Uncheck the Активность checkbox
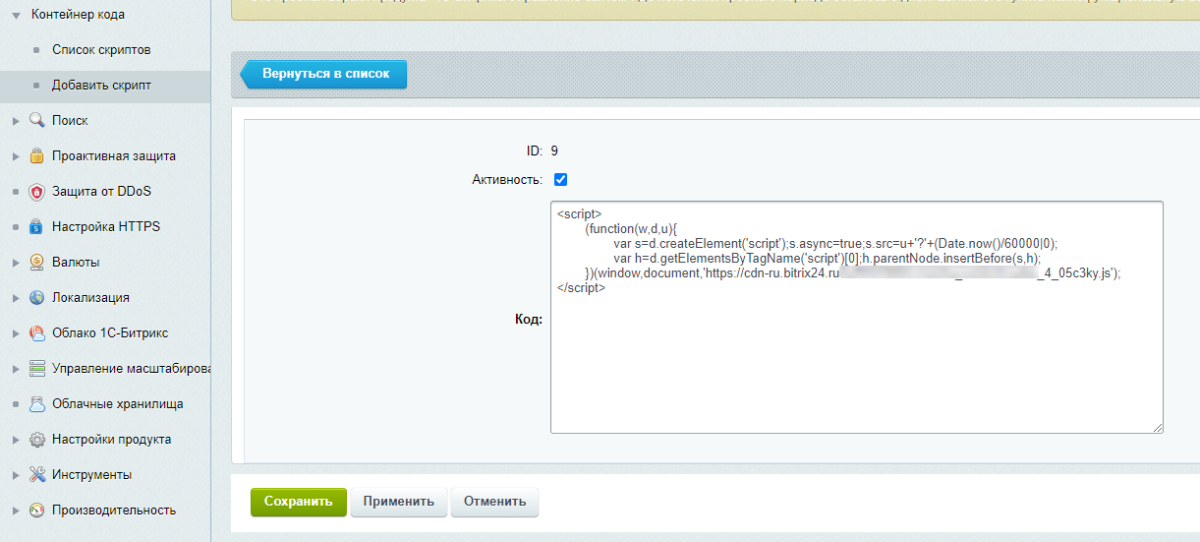1200x542 pixels. point(560,180)
